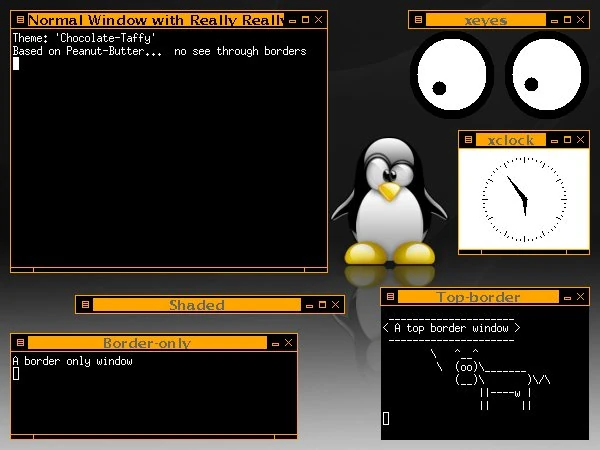This screenshot has width=600, height=450.
Task: Click the Shaded title bar
Action: [197, 305]
